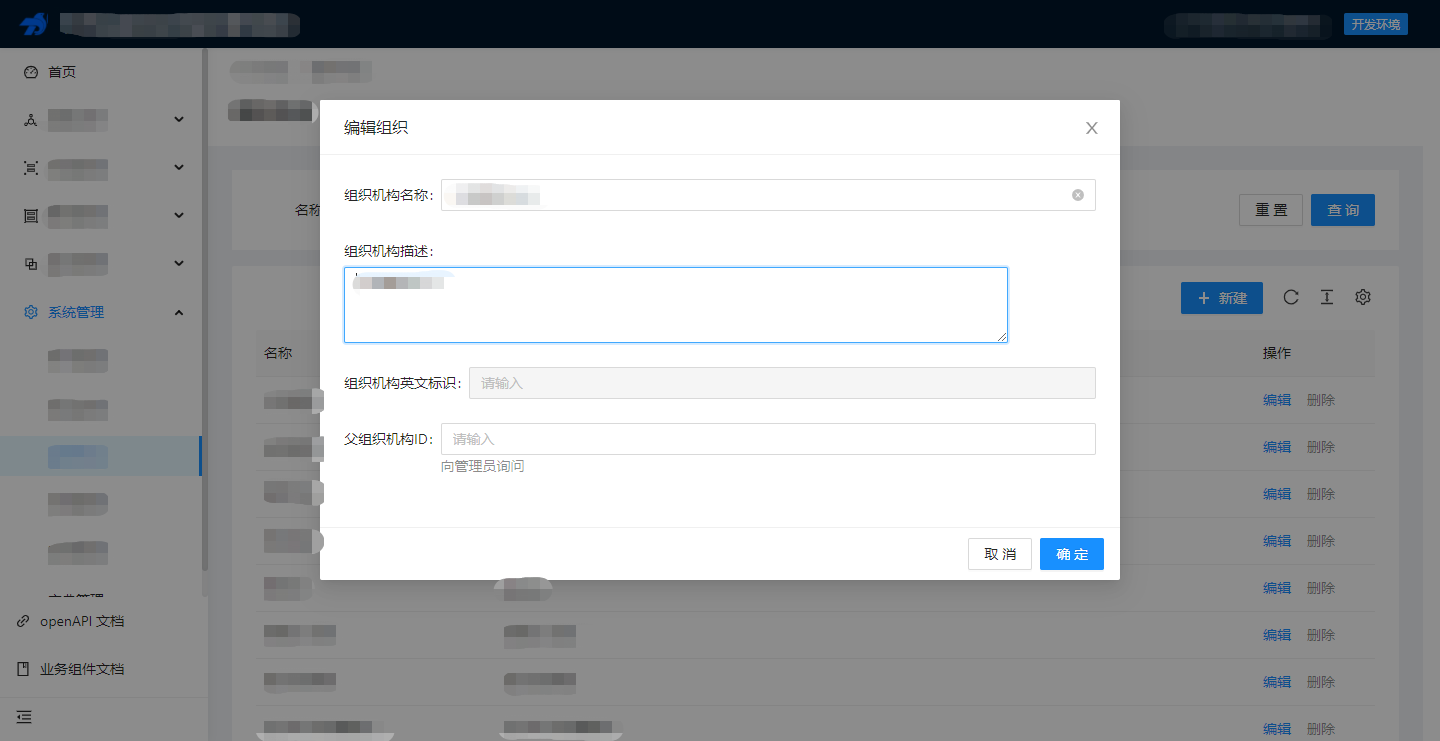This screenshot has height=741, width=1440.
Task: Adjust row density via the line-height icon
Action: tap(1327, 297)
